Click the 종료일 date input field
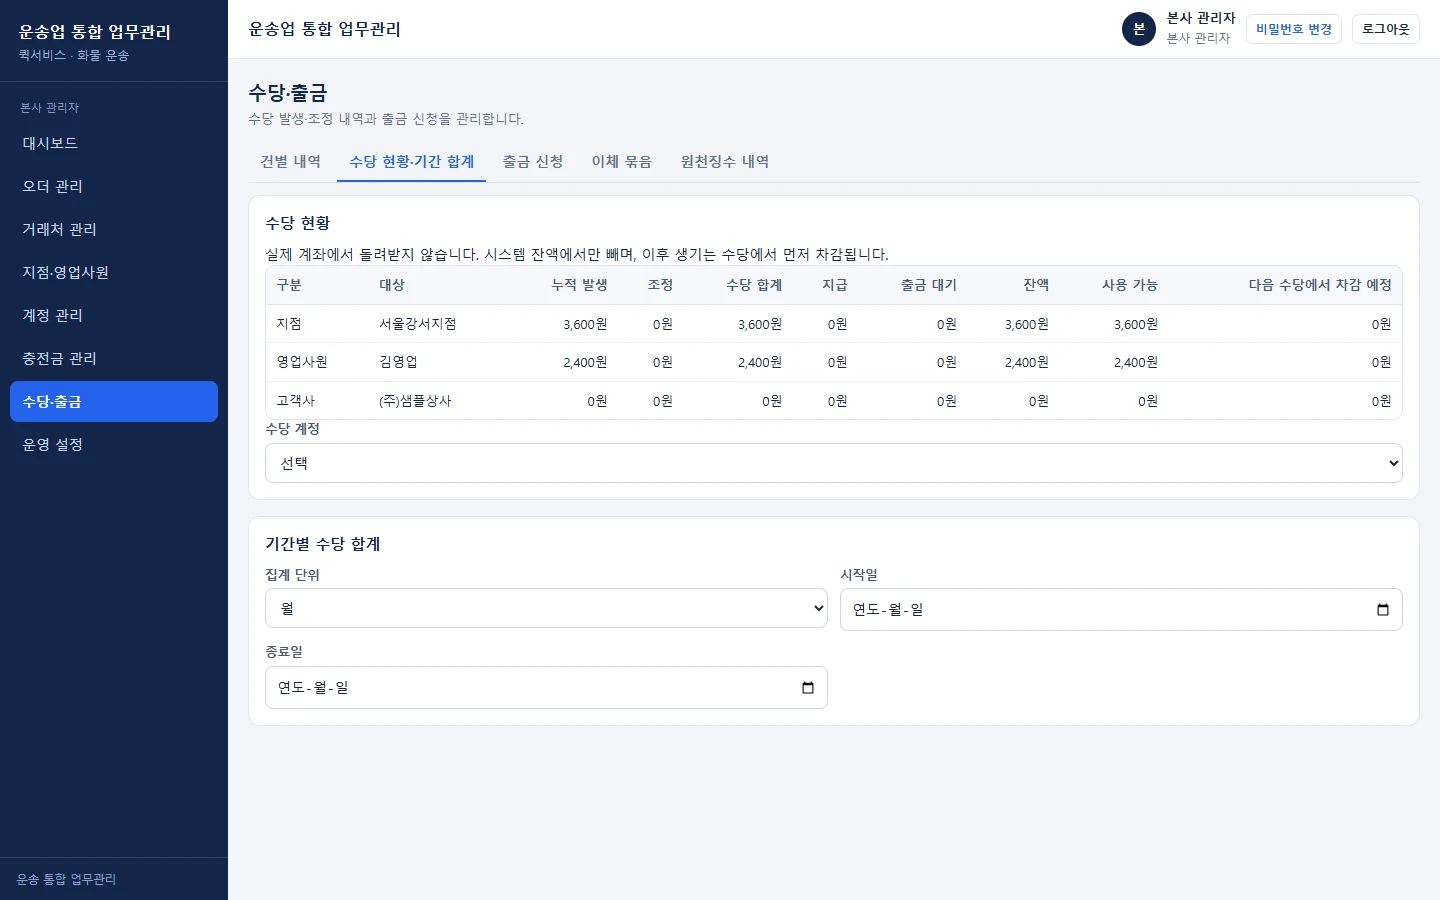1440x900 pixels. (546, 688)
